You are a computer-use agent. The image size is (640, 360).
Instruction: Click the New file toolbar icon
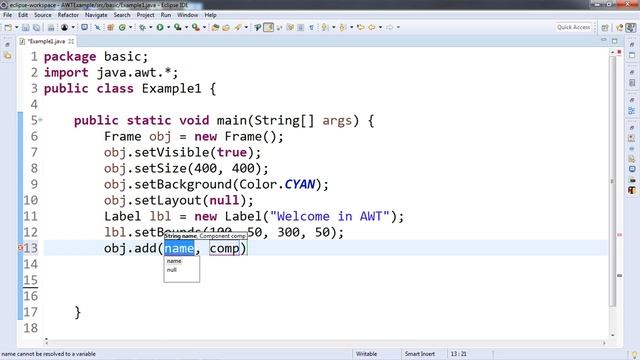tap(8, 27)
